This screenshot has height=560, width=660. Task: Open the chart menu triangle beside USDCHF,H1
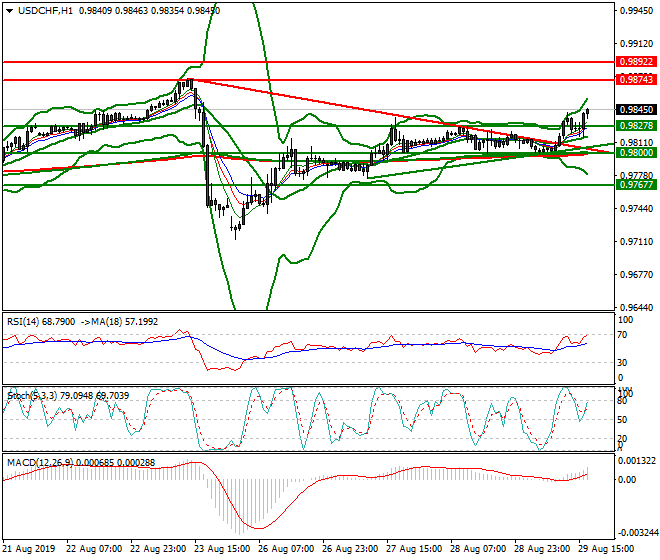click(x=9, y=11)
